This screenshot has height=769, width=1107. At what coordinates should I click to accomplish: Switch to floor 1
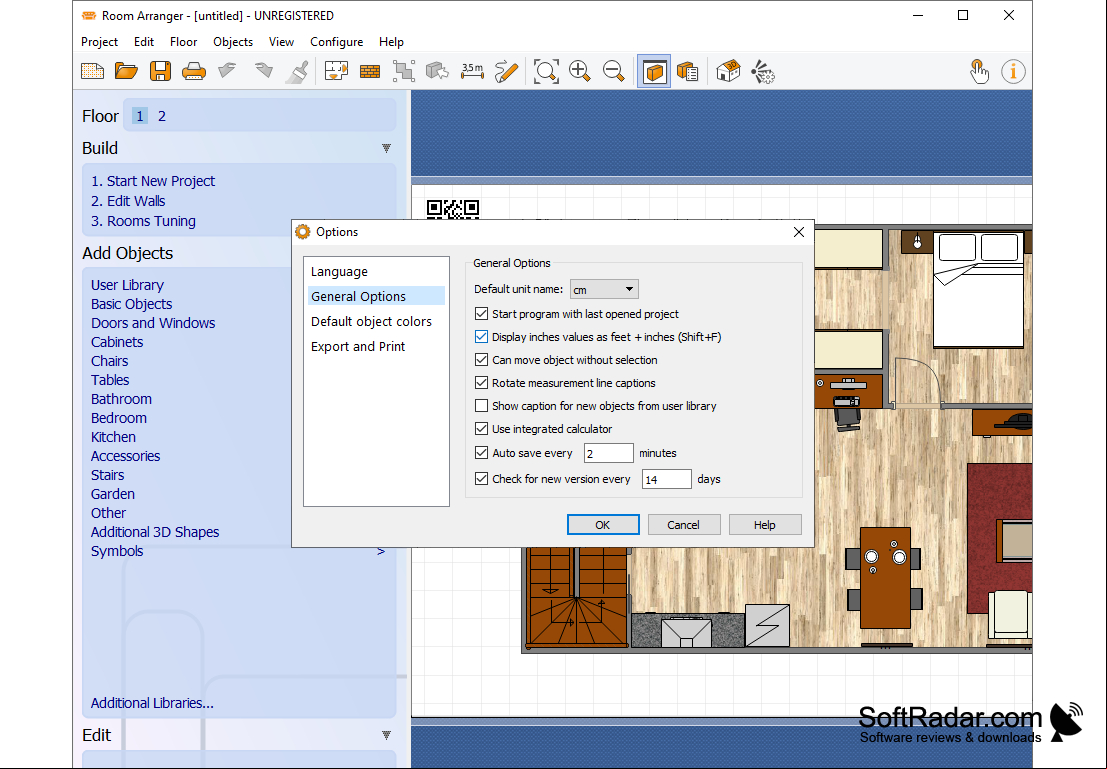(140, 117)
